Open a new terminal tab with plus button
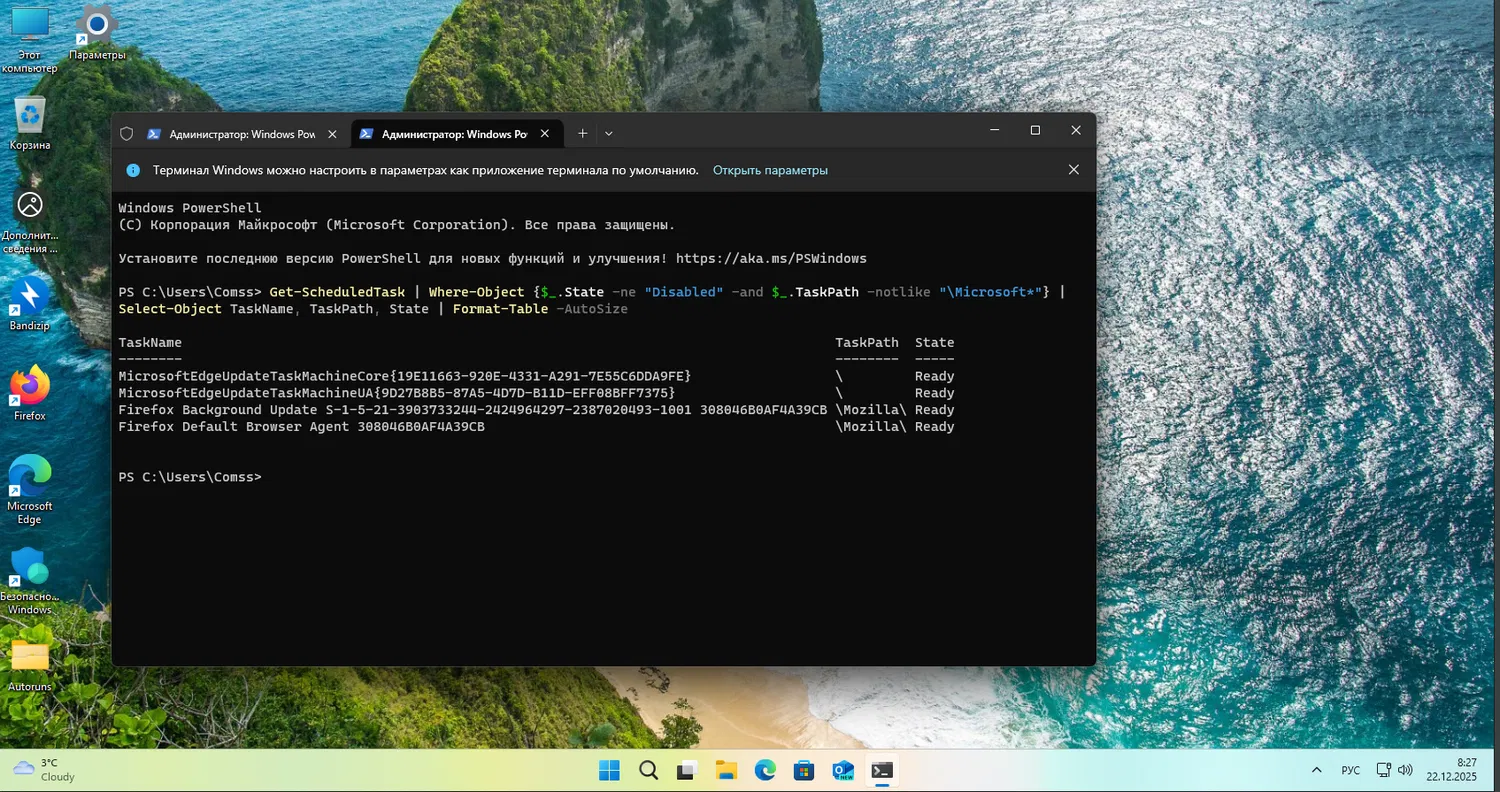Screen dimensions: 1500x792 (582, 133)
